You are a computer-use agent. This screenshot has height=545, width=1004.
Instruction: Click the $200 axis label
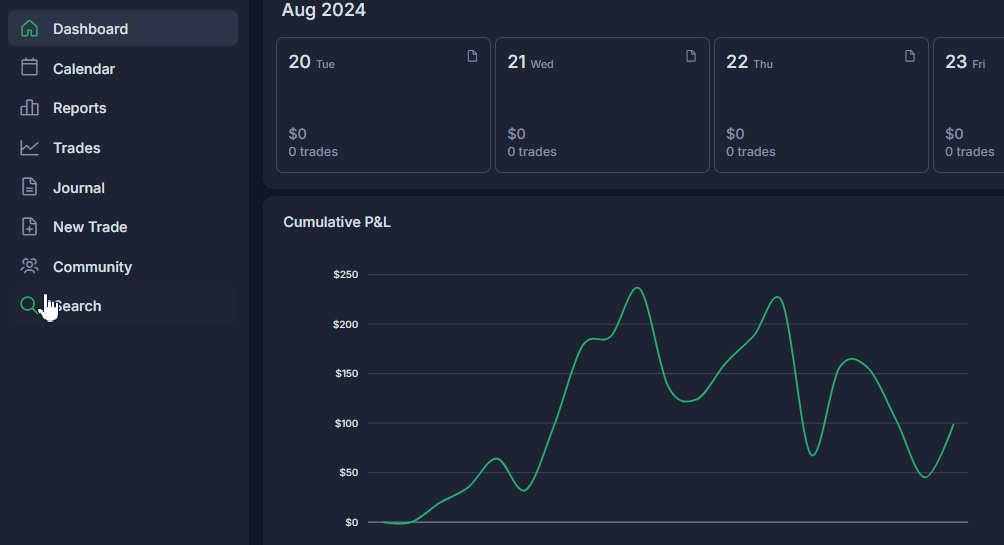pos(346,325)
